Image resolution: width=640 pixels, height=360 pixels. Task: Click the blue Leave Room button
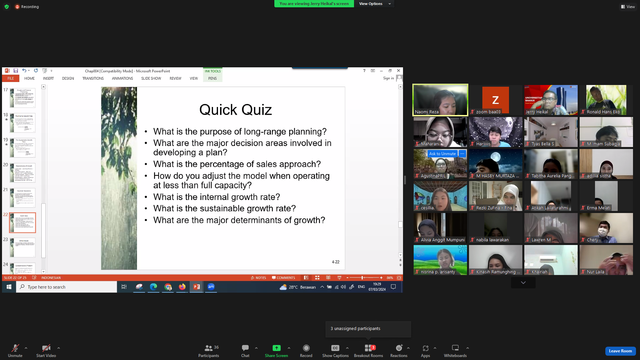tap(620, 351)
